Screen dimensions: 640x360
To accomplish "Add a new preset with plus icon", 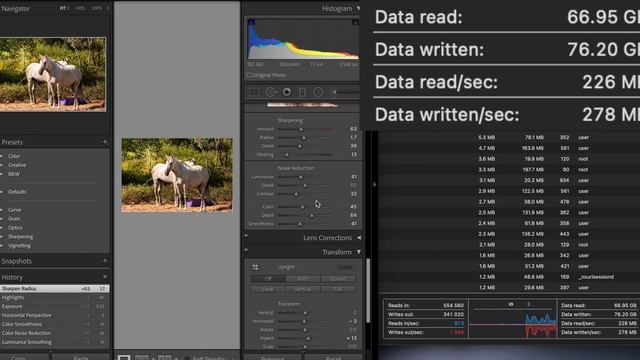I will [x=105, y=142].
